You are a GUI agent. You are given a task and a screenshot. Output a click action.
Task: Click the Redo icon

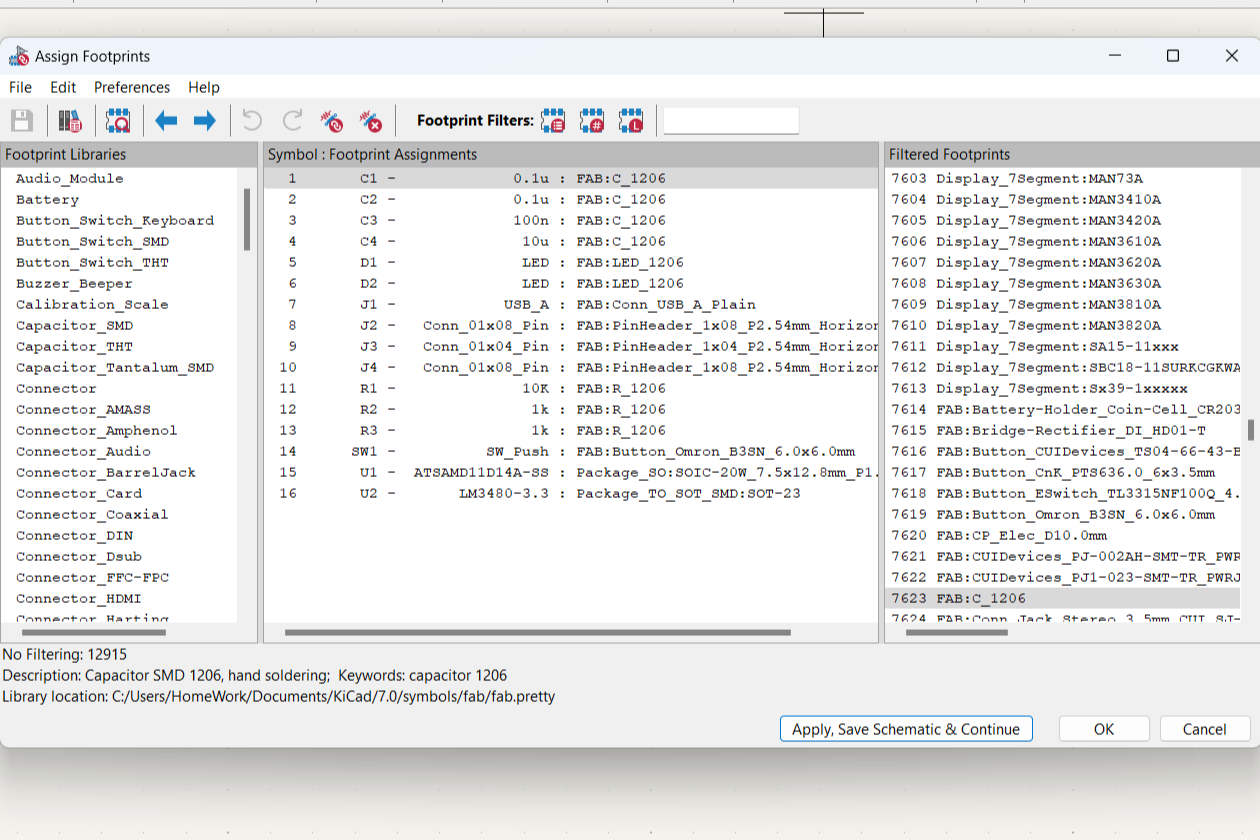pos(292,121)
